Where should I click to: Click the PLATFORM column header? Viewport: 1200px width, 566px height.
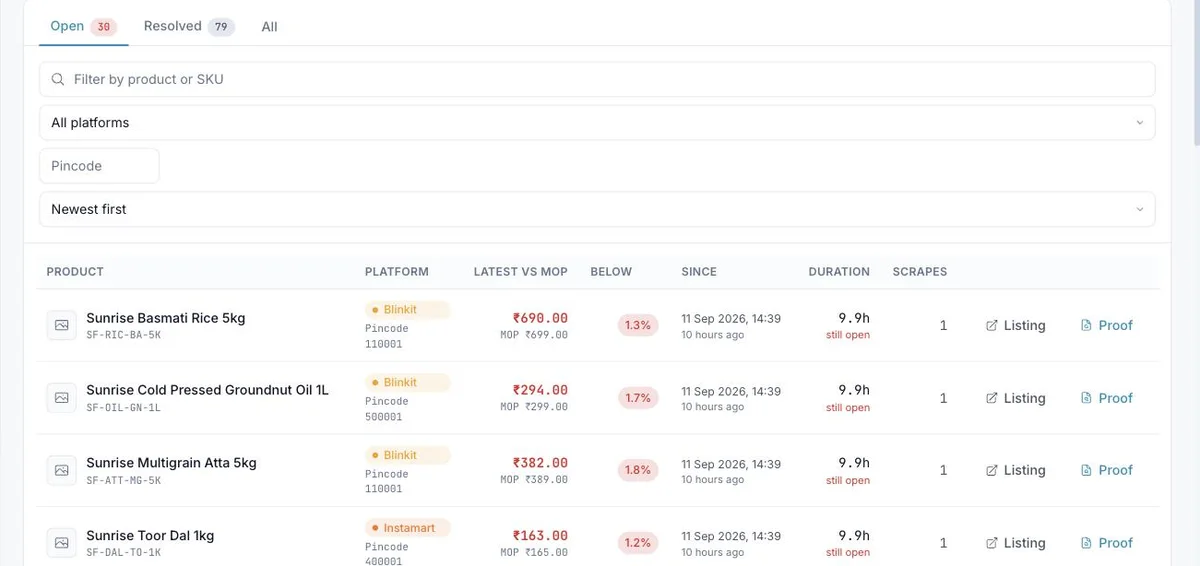[397, 272]
